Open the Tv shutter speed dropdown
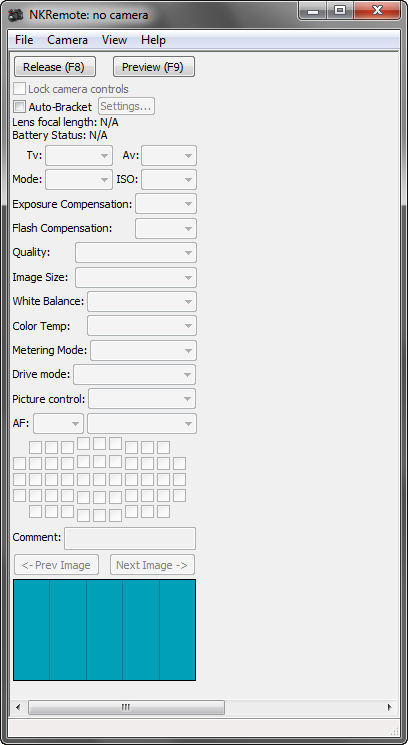 click(79, 155)
